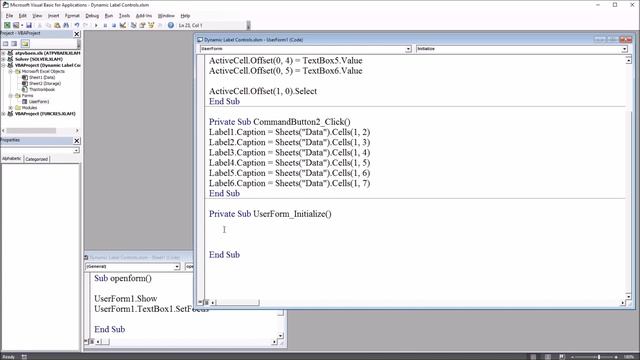This screenshot has height=360, width=640.
Task: Open the View menu
Action: [x=37, y=16]
